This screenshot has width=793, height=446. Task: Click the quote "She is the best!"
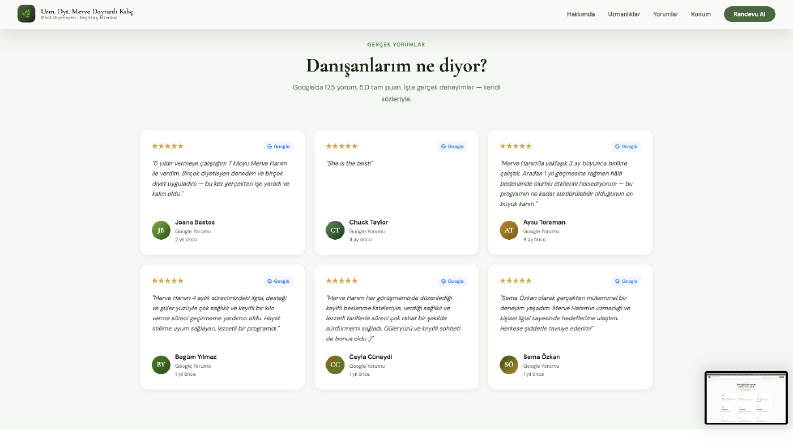click(349, 163)
